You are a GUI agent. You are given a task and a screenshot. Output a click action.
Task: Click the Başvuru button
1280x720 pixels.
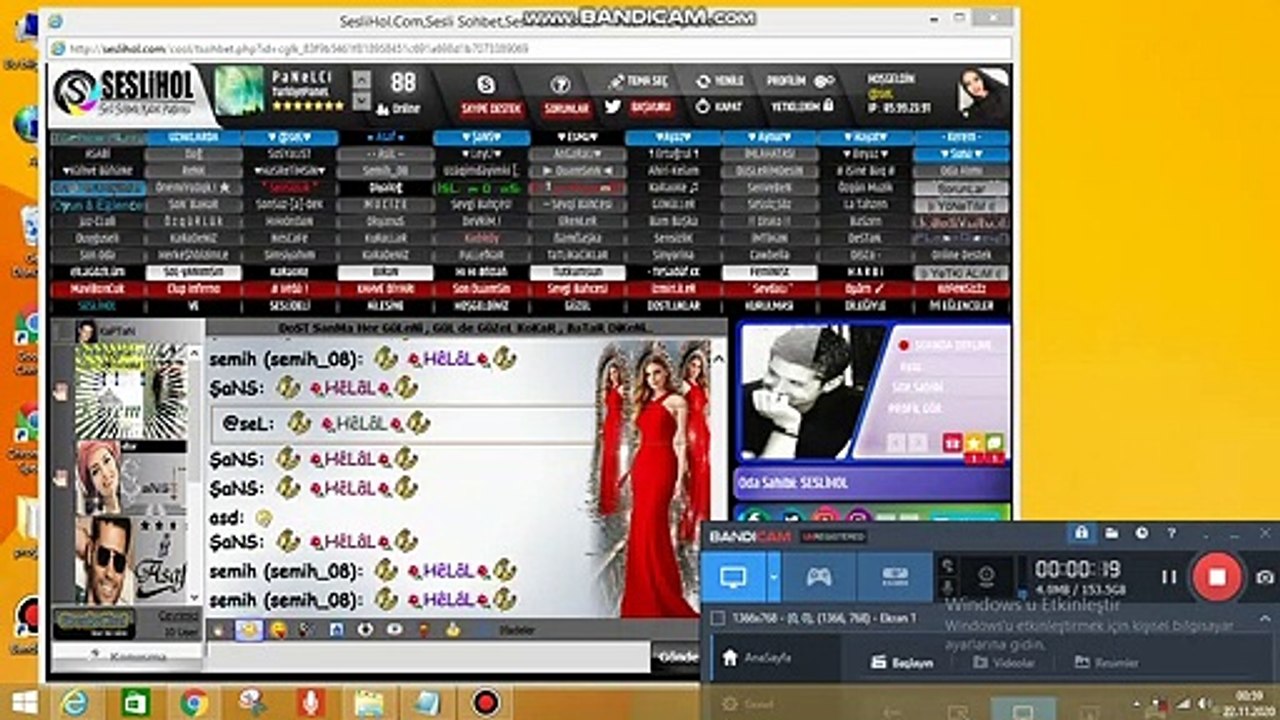(652, 106)
